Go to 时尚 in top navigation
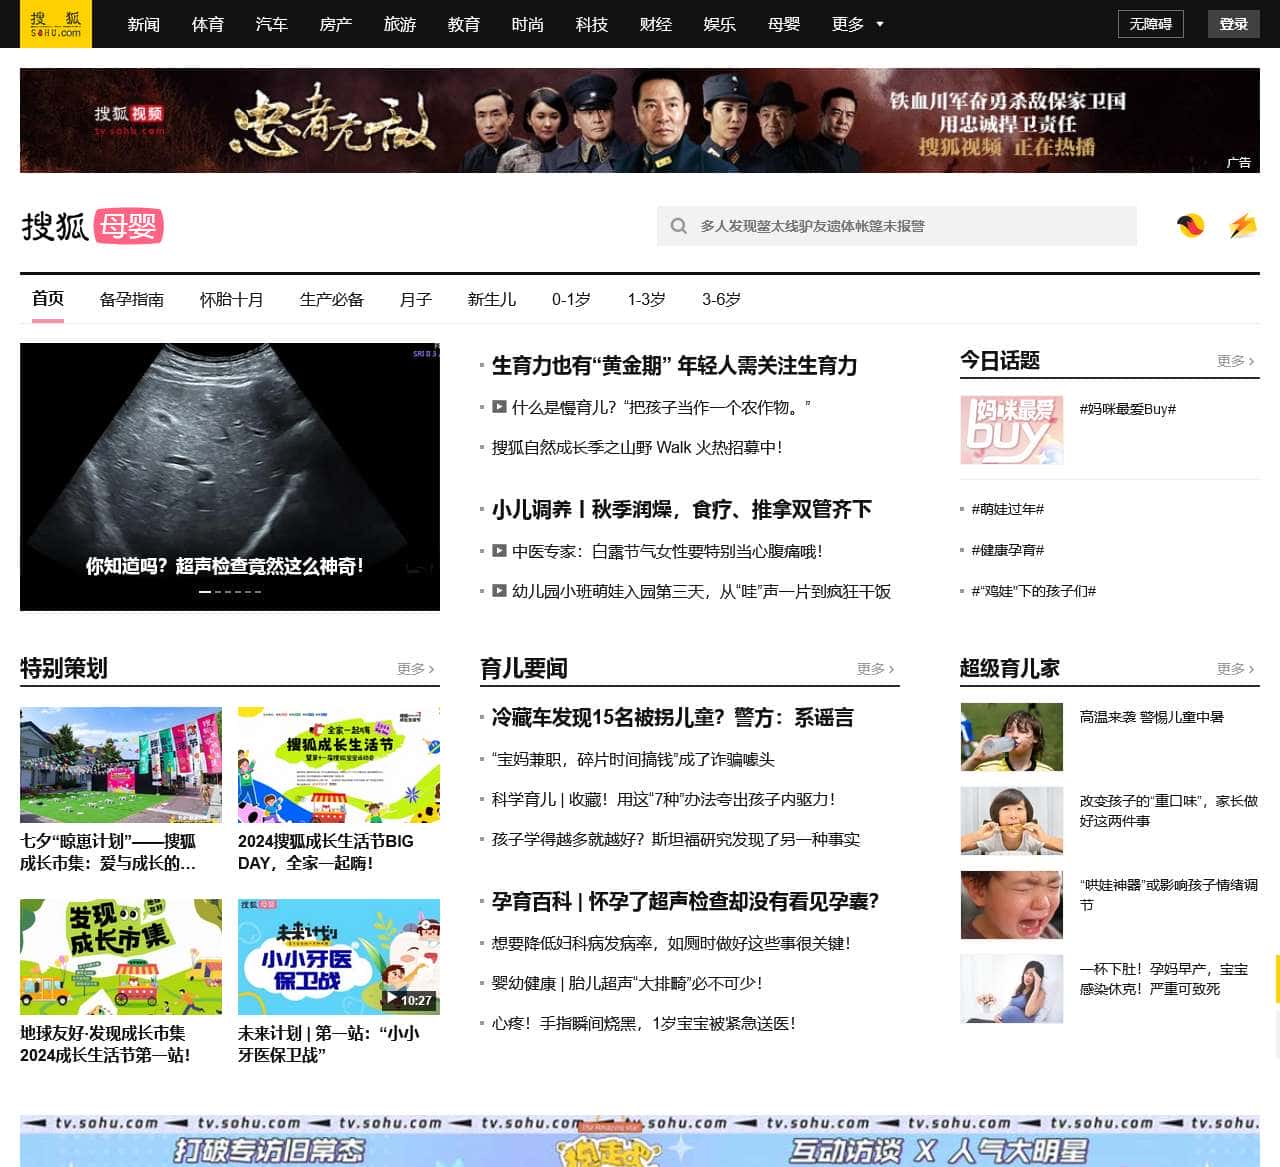Image resolution: width=1280 pixels, height=1167 pixels. point(528,24)
